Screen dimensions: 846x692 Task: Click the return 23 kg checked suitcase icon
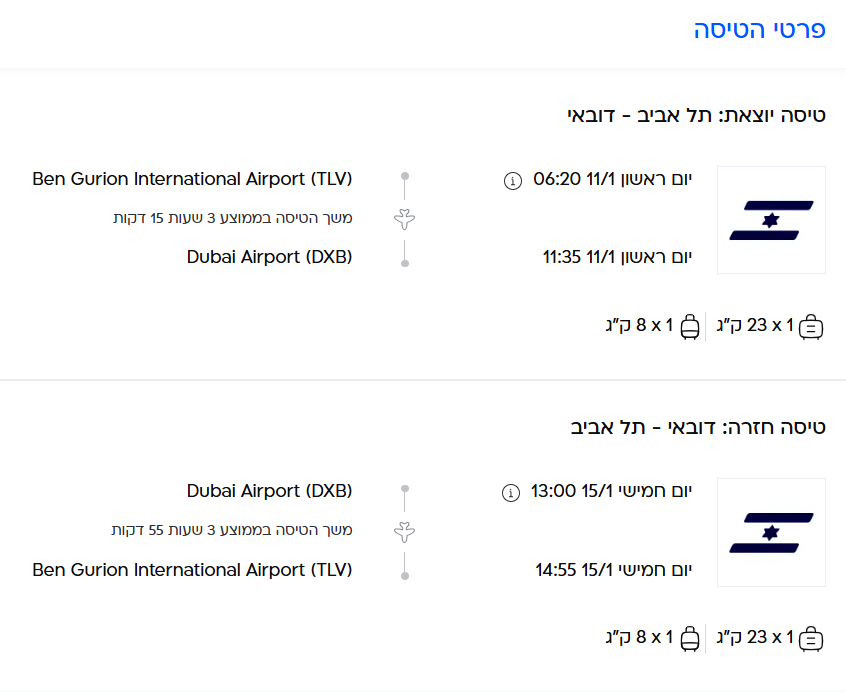811,638
